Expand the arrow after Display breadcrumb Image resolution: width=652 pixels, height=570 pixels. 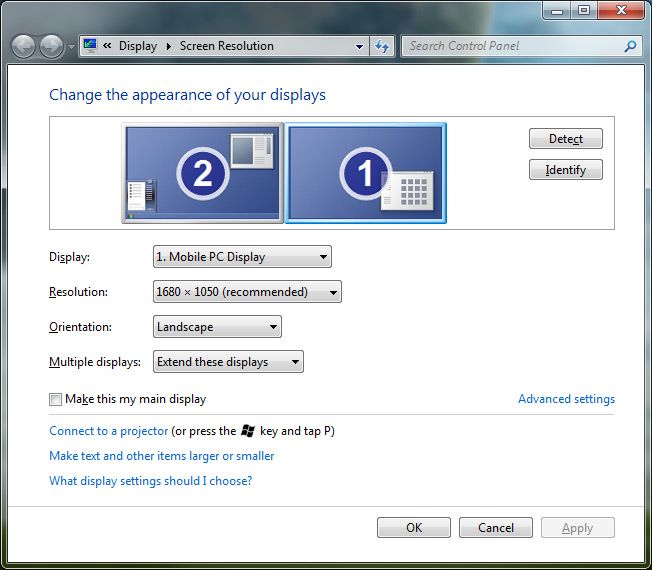pyautogui.click(x=169, y=46)
